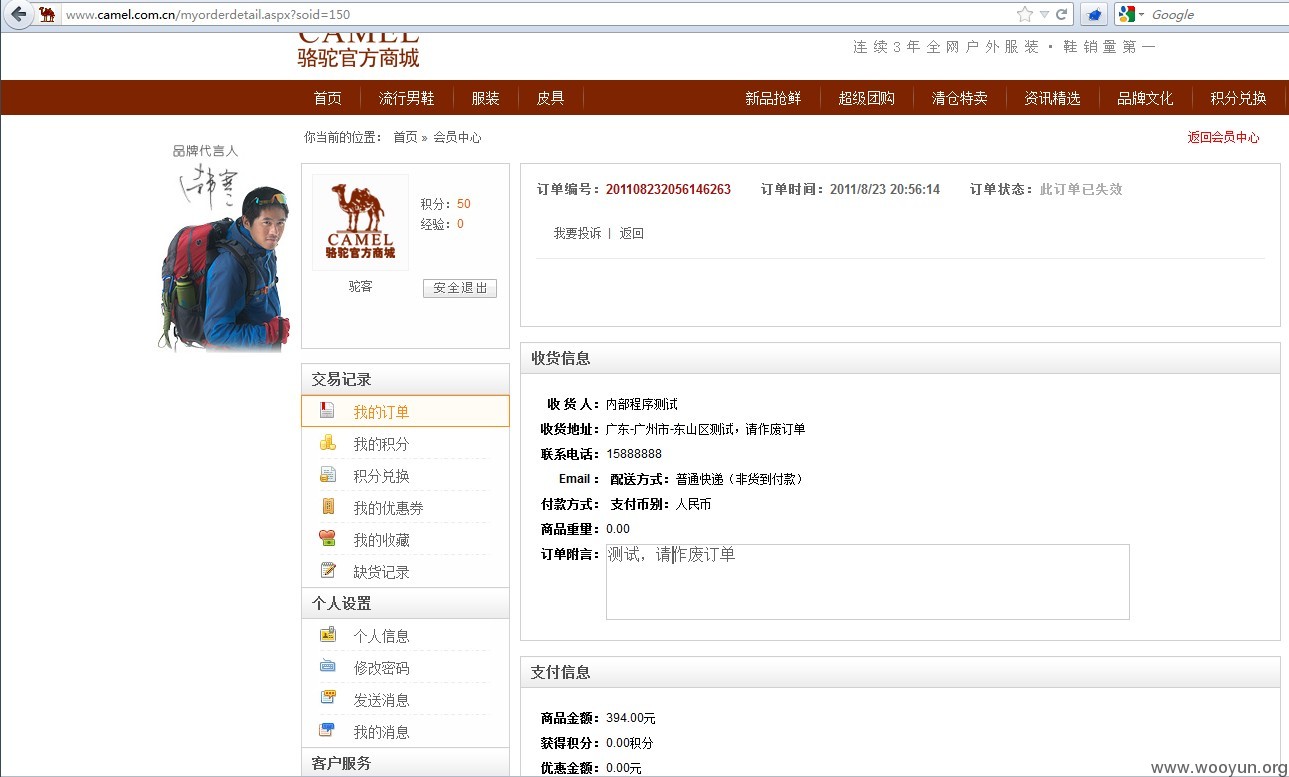Open the URL history dropdown arrow
1289x777 pixels.
click(1044, 15)
